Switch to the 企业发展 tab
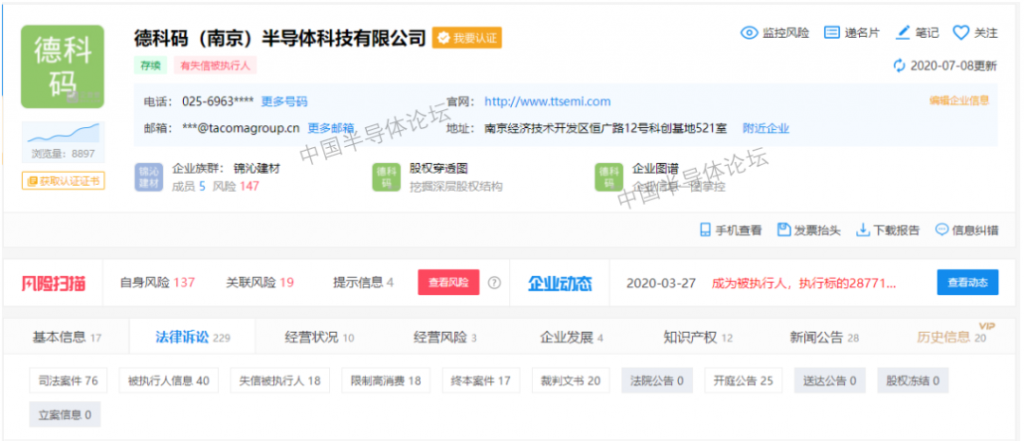Viewport: 1024px width, 441px height. tap(571, 338)
